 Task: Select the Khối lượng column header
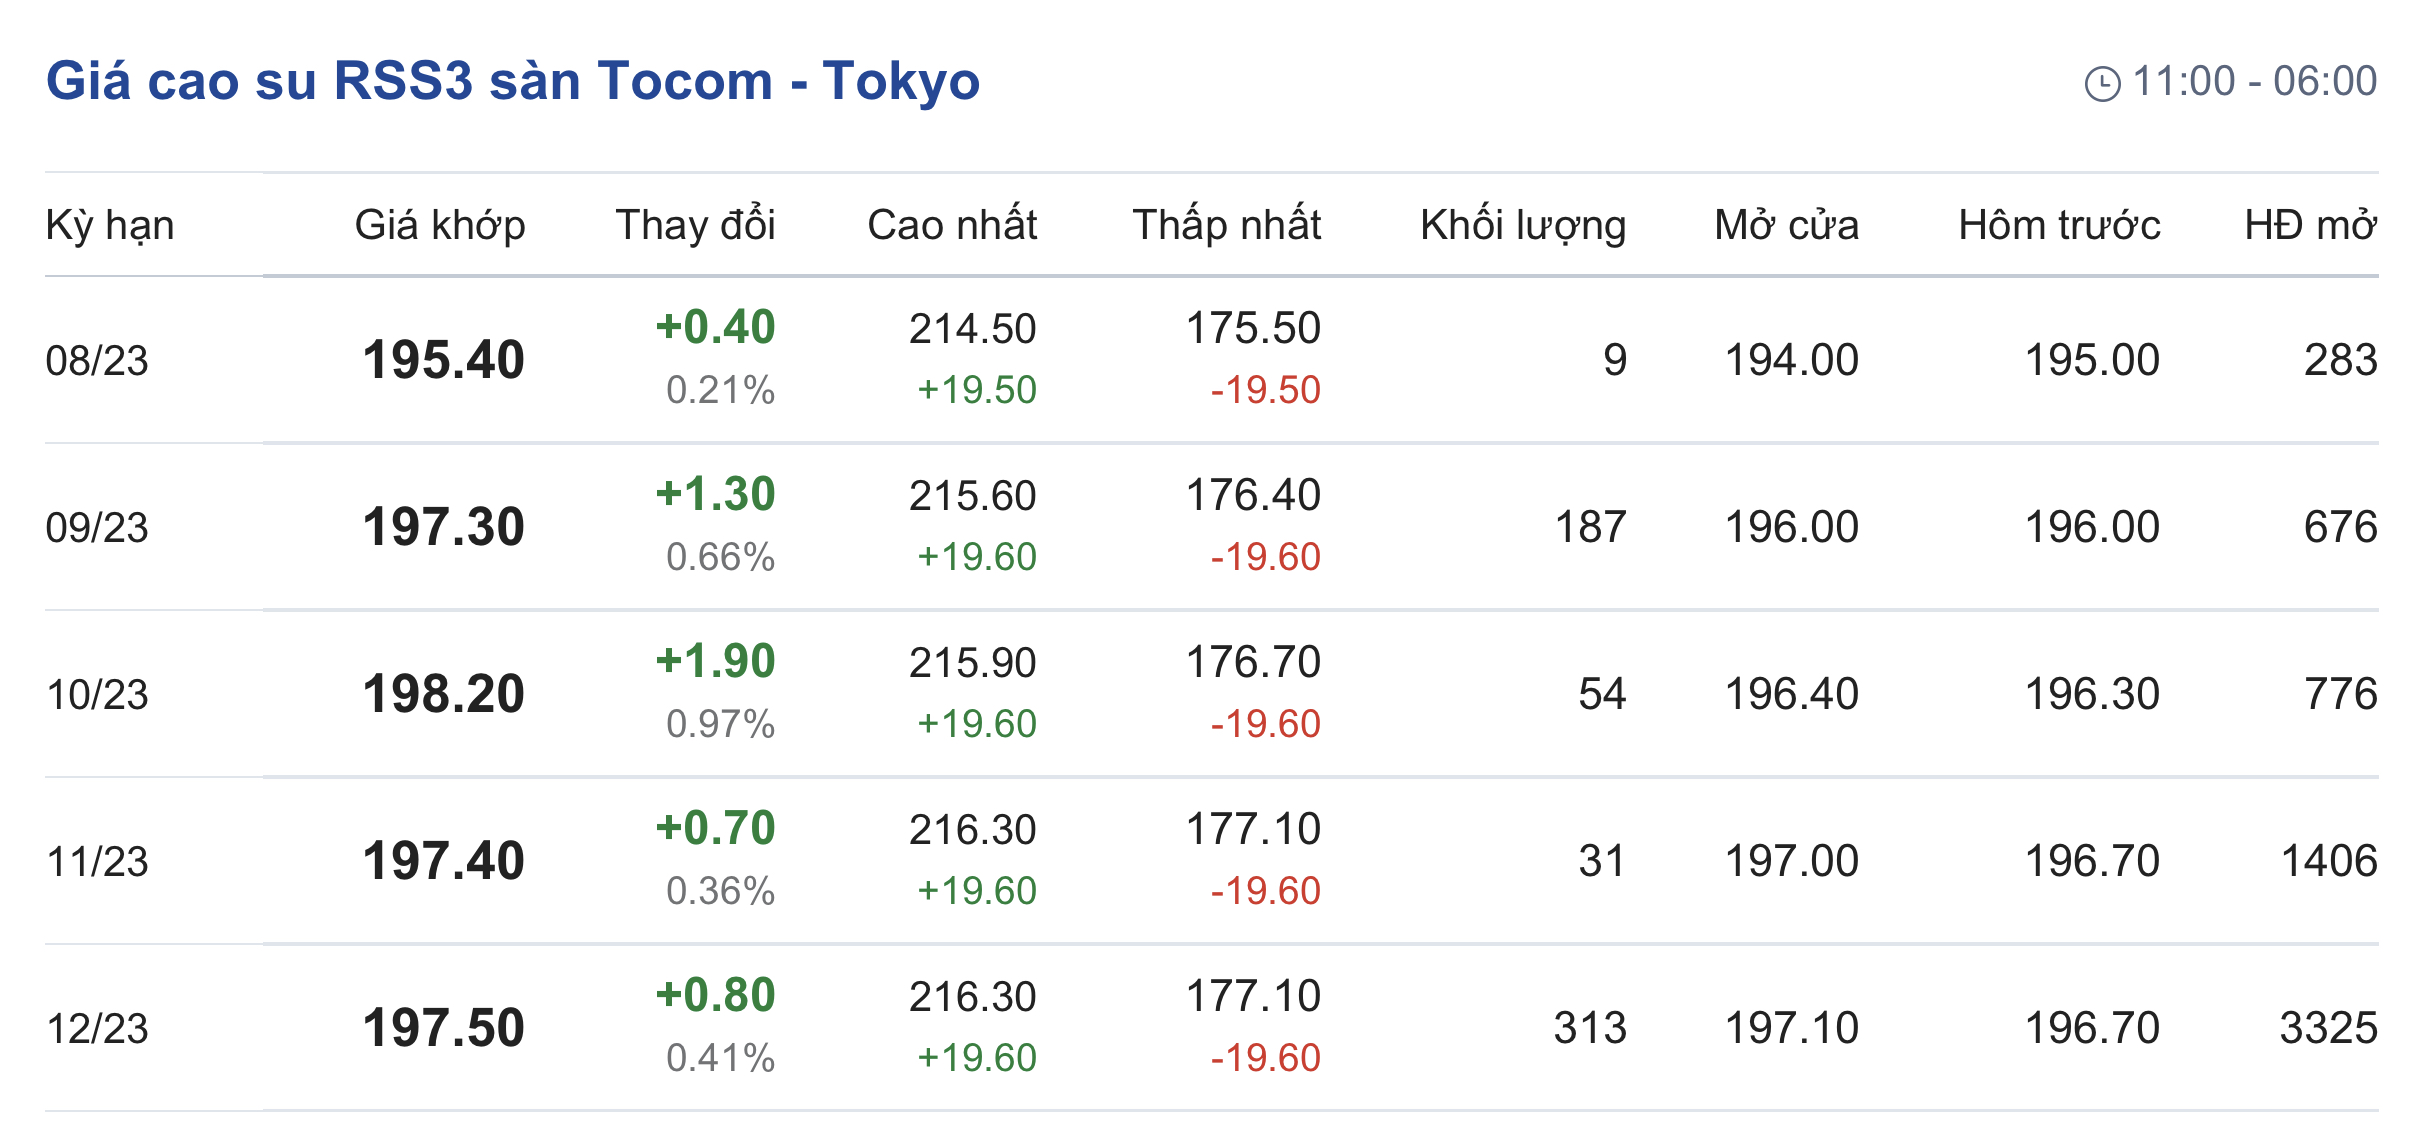coord(1522,225)
